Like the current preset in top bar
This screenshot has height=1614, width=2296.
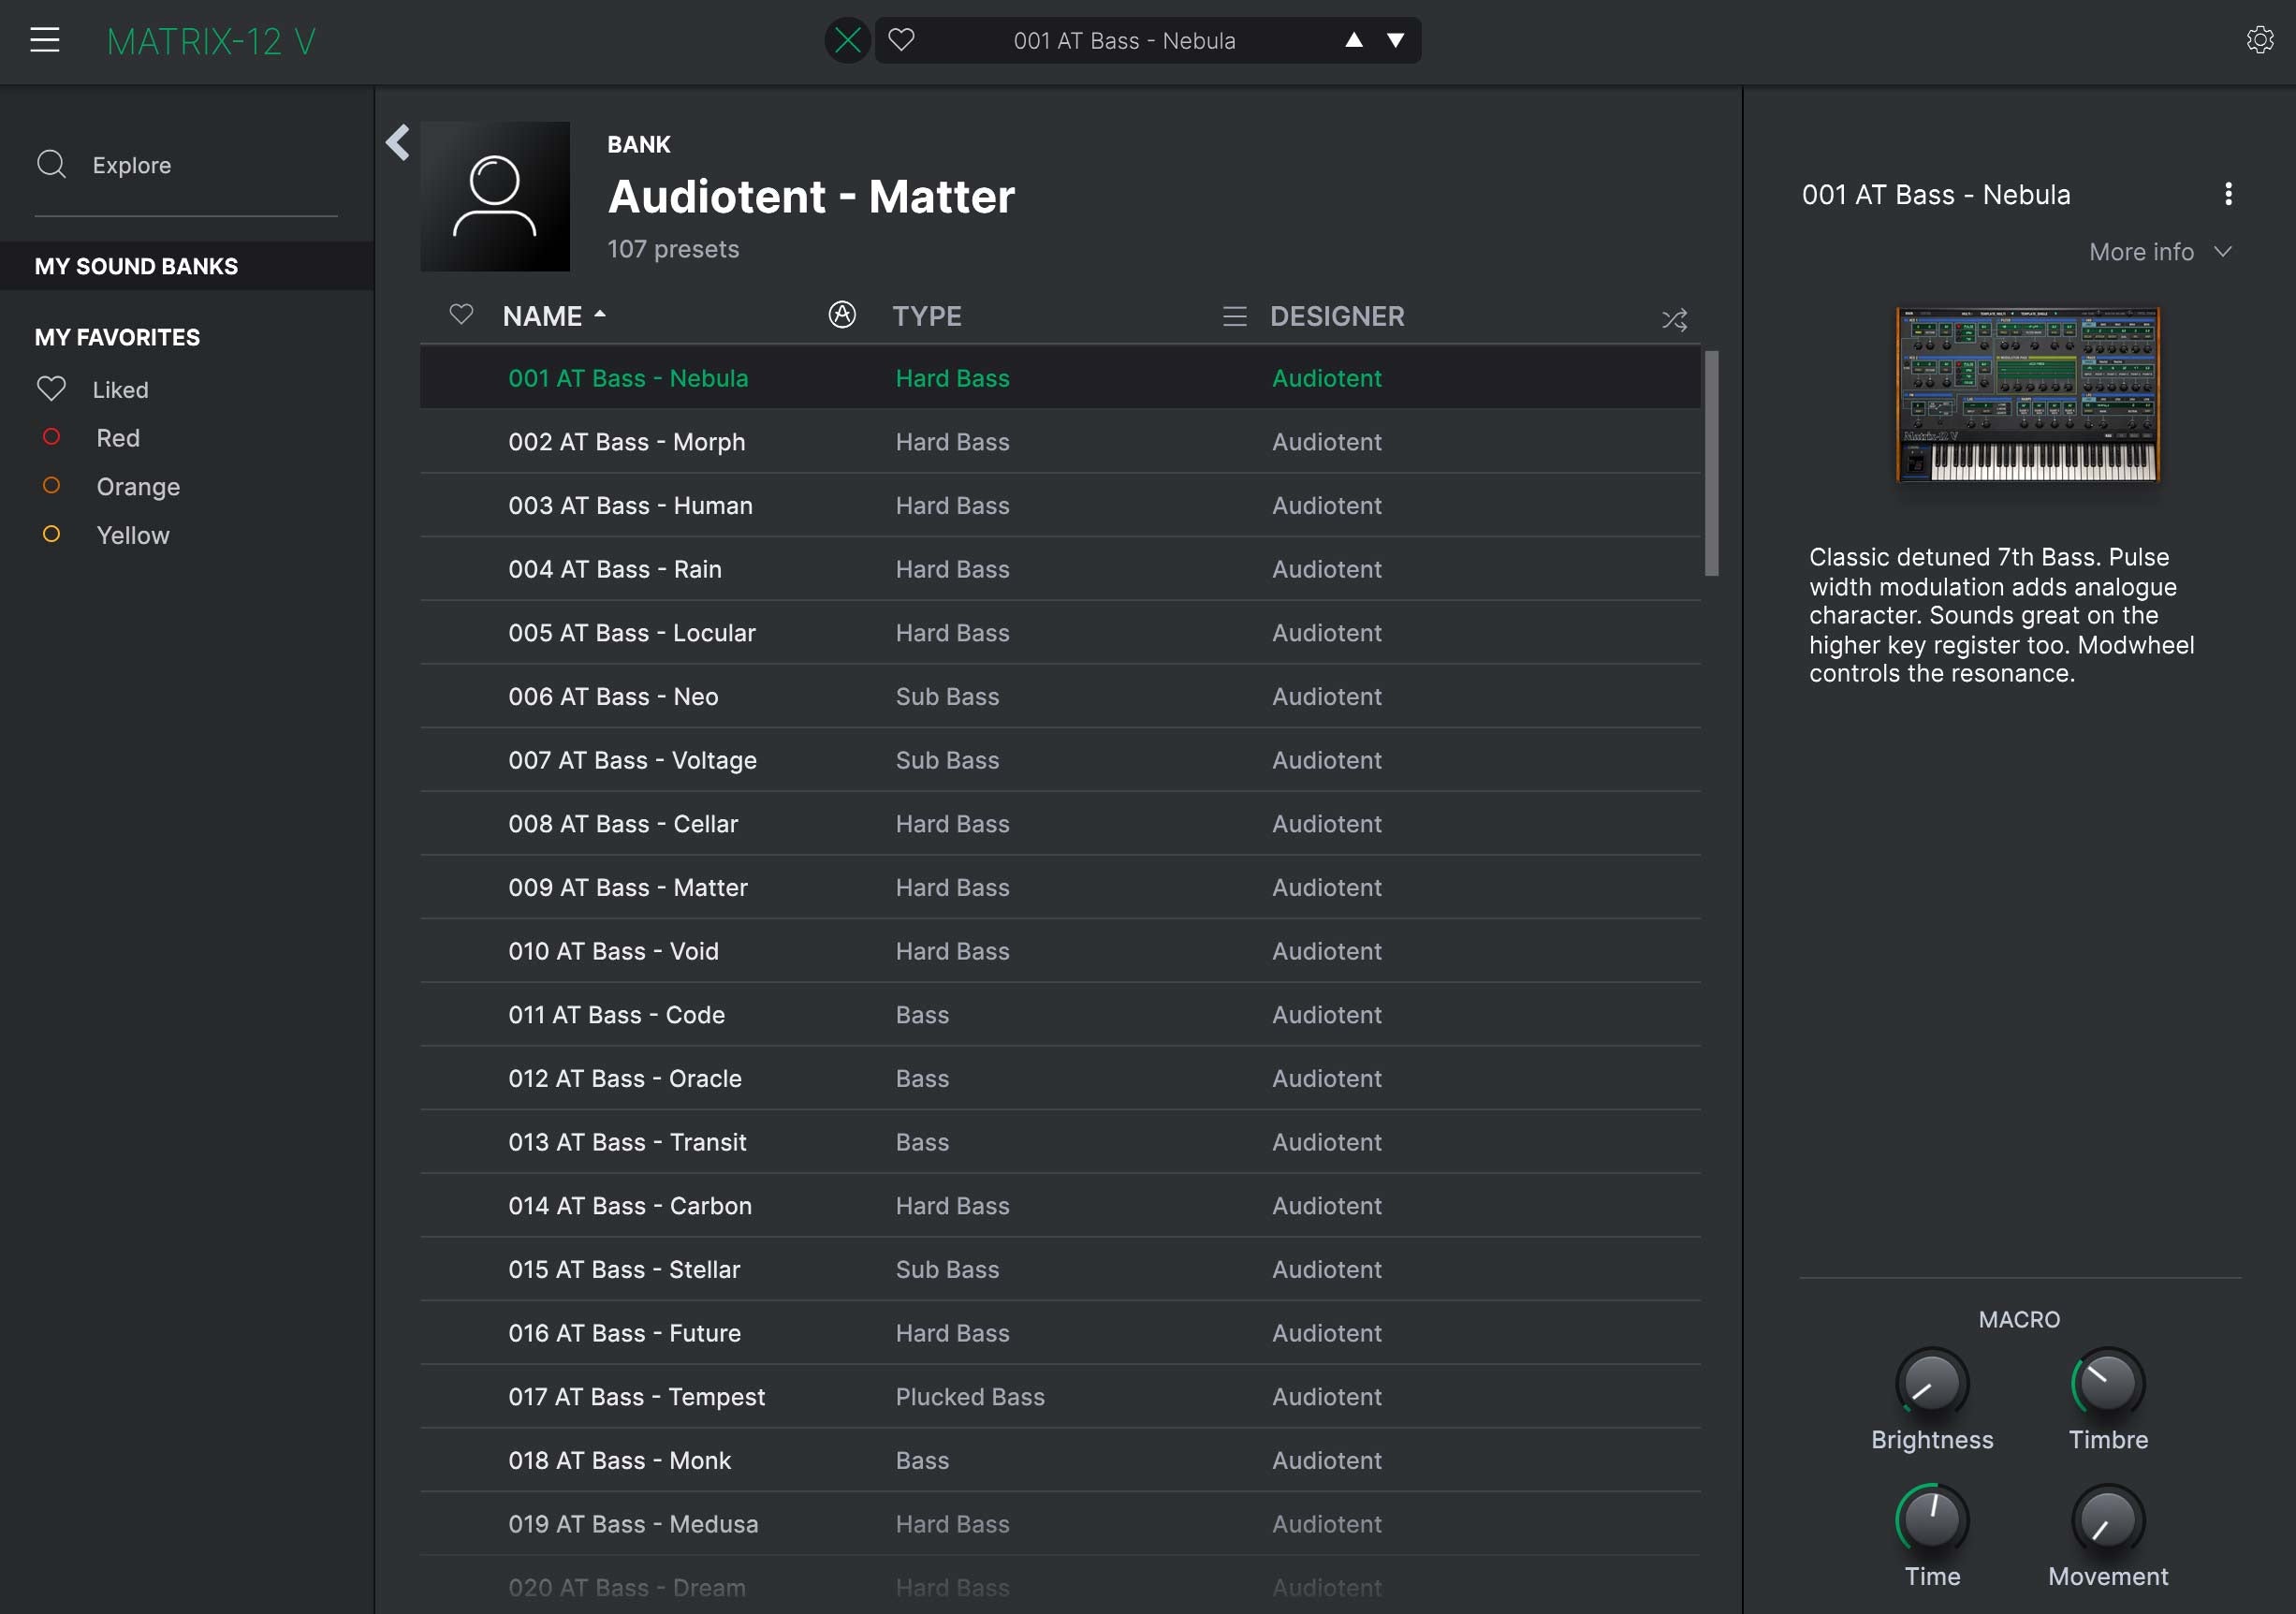click(901, 40)
